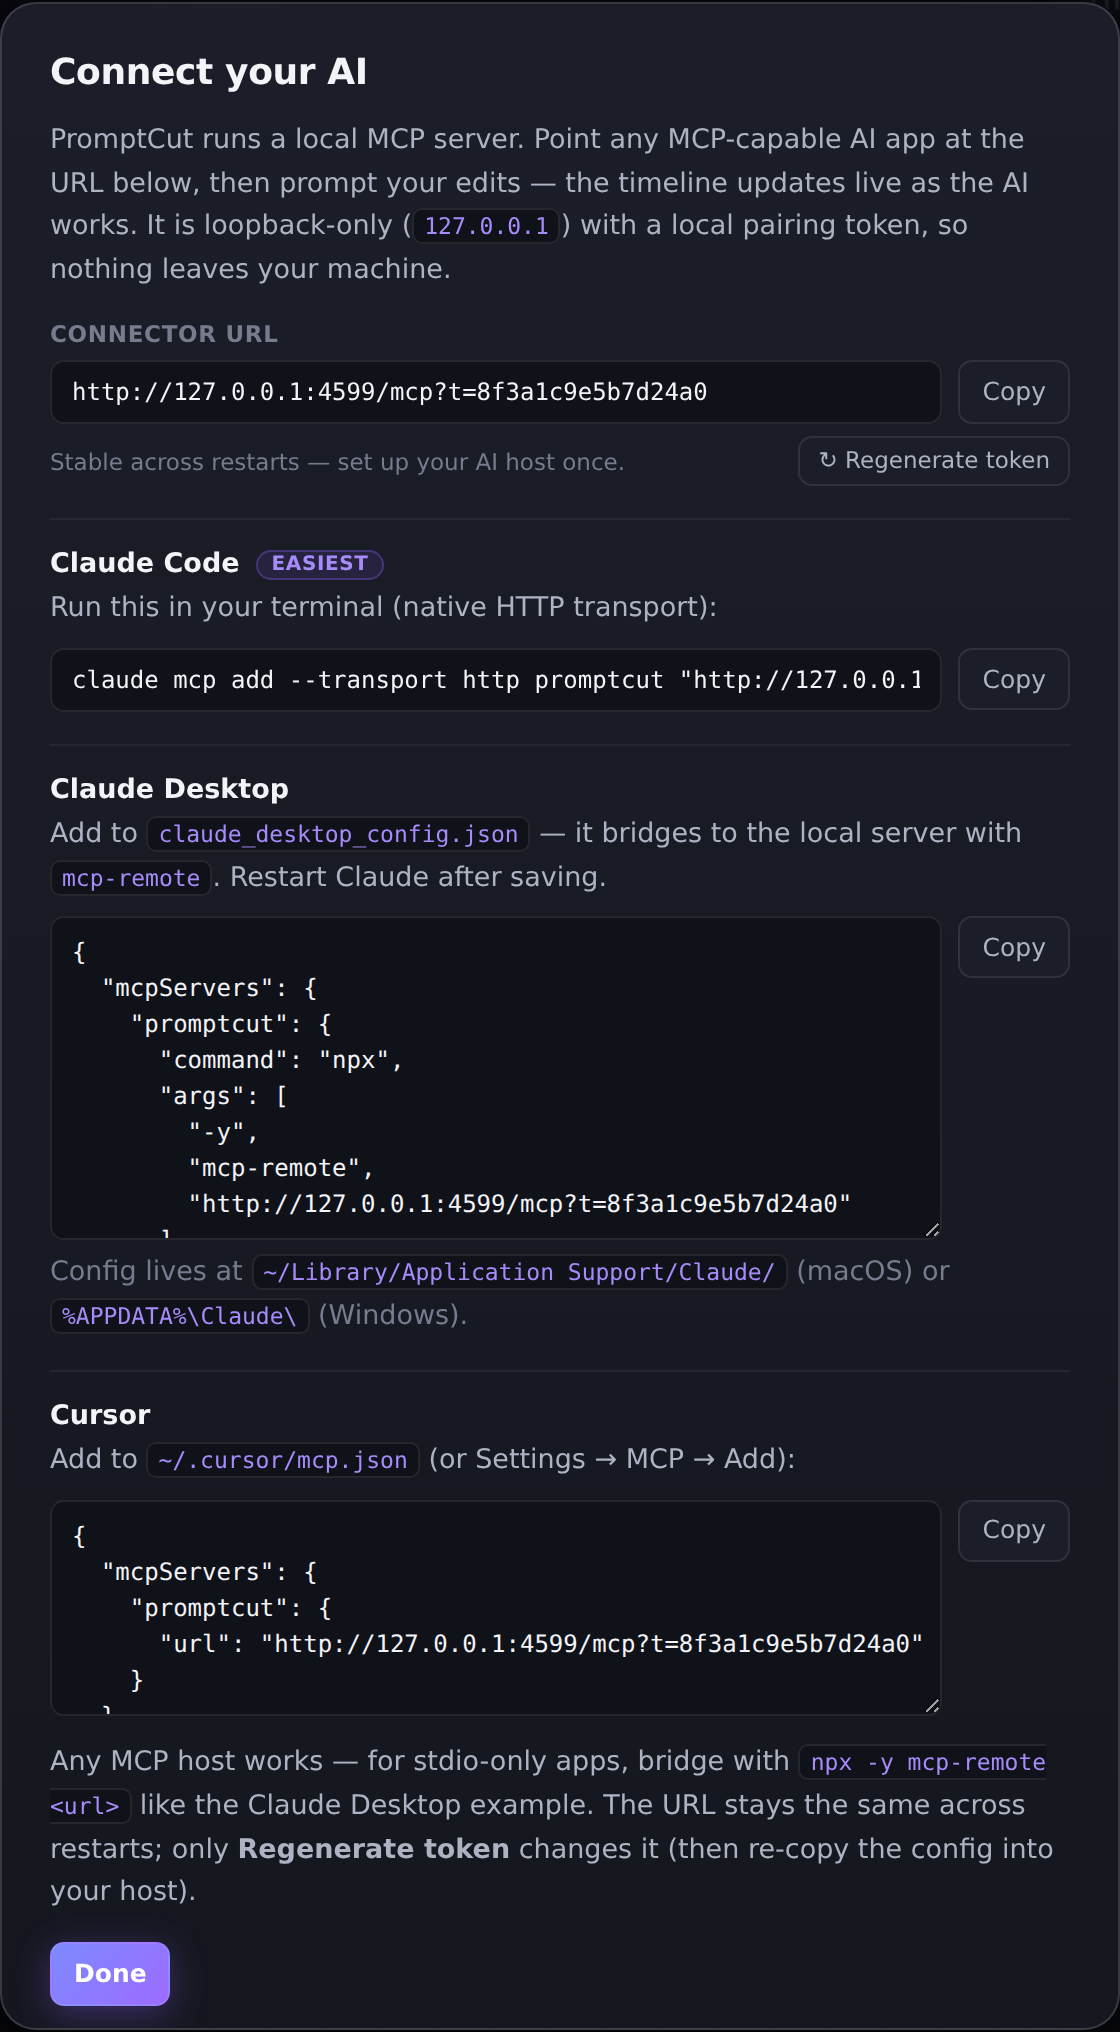Click the mcp-remote code label in the Claude Desktop instructions
The image size is (1120, 2032).
point(131,878)
